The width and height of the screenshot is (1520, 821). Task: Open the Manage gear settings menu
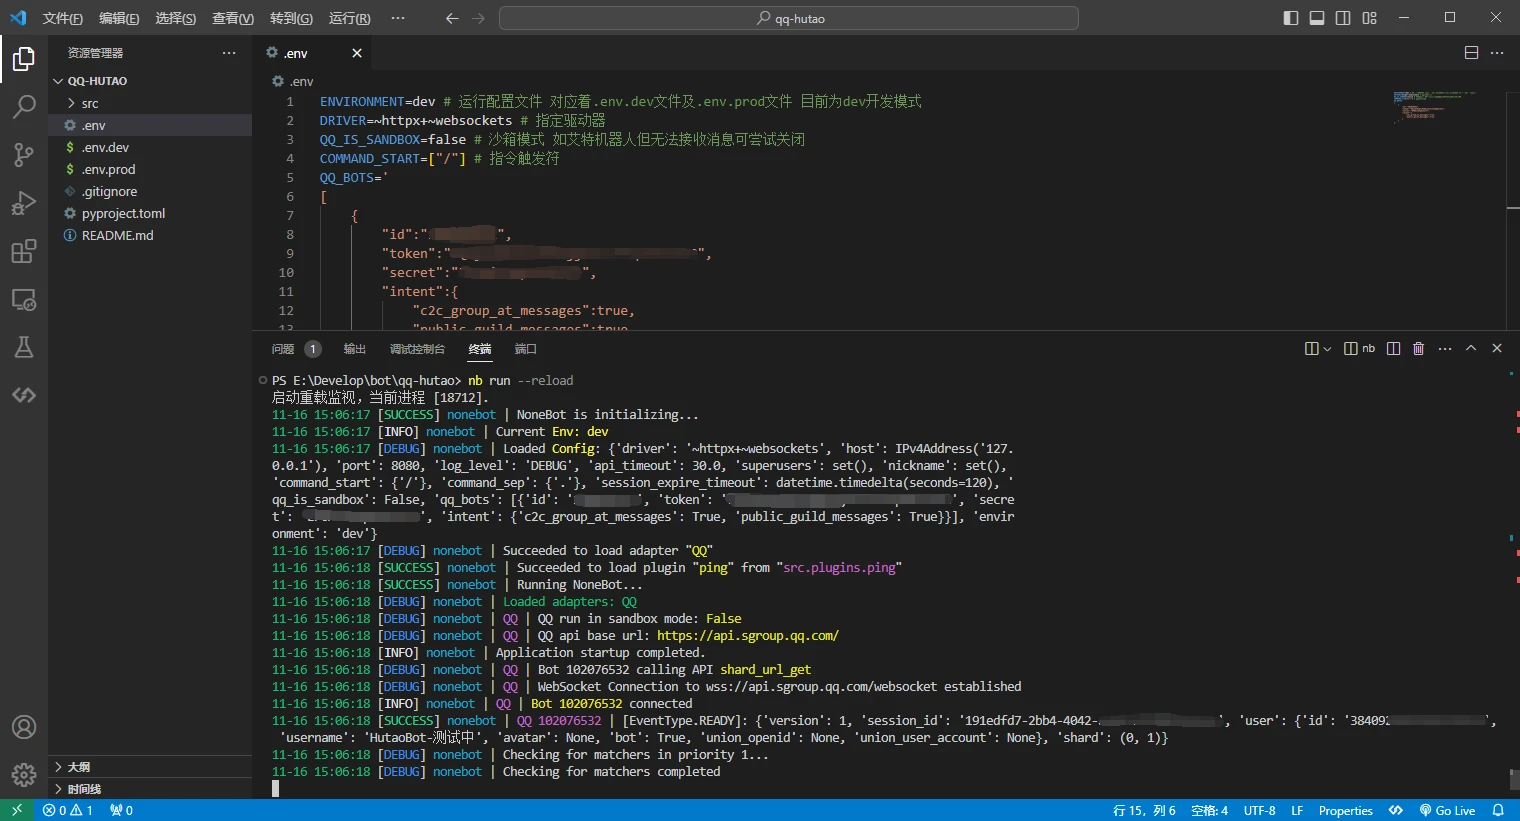[24, 774]
